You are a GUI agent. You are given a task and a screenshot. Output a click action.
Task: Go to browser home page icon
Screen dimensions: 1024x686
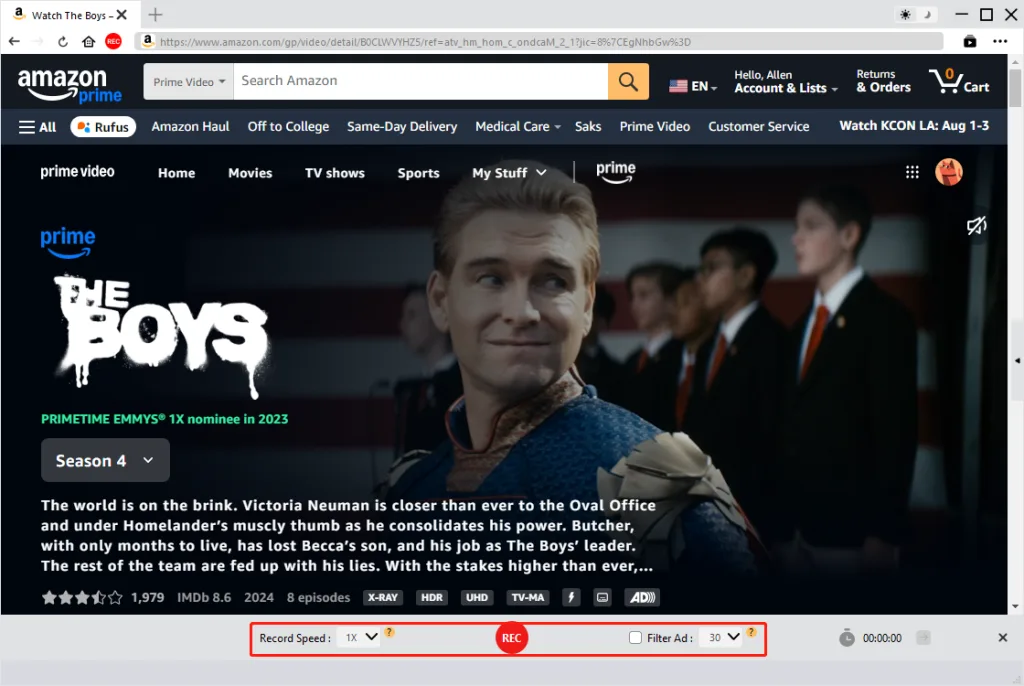pos(89,42)
